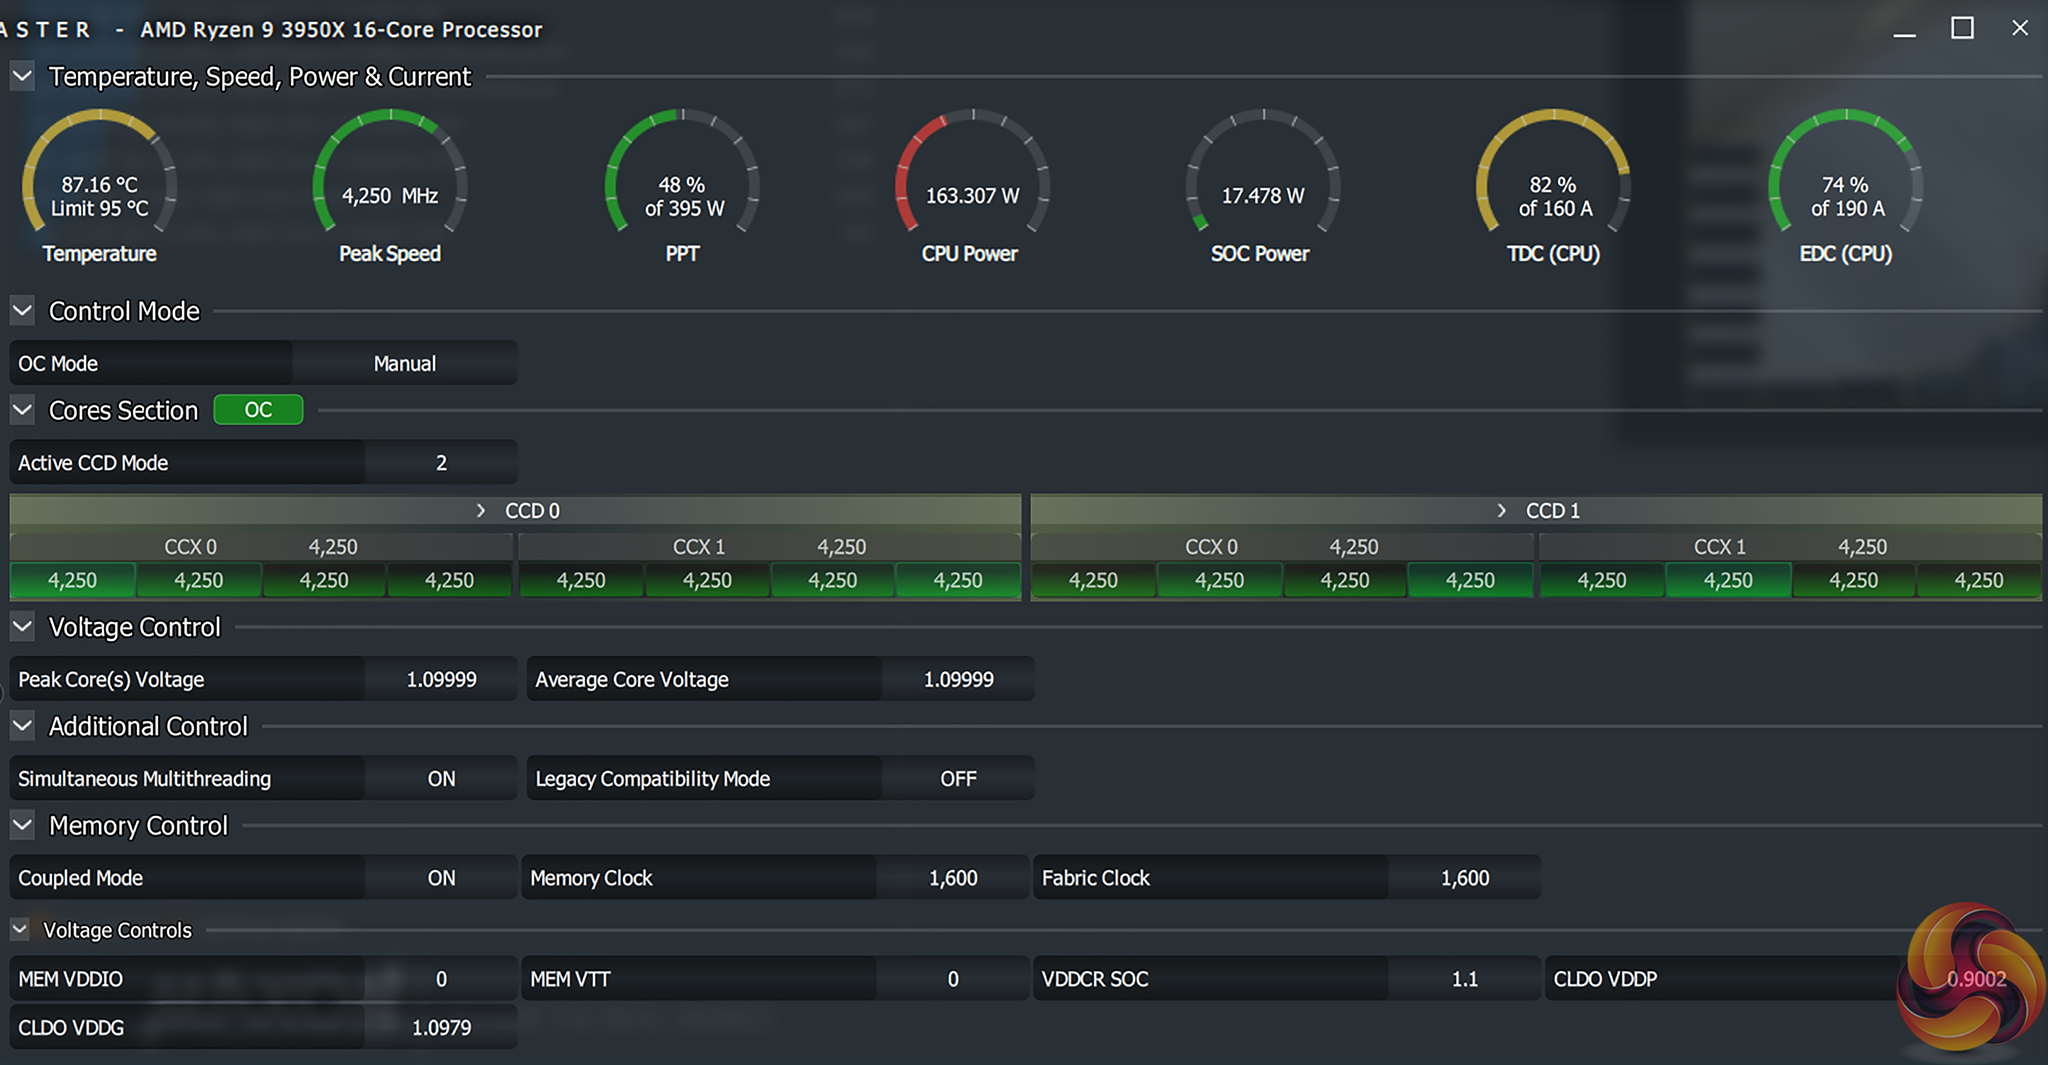Click the Peak Core(s) Voltage value field
This screenshot has height=1065, width=2048.
click(441, 680)
